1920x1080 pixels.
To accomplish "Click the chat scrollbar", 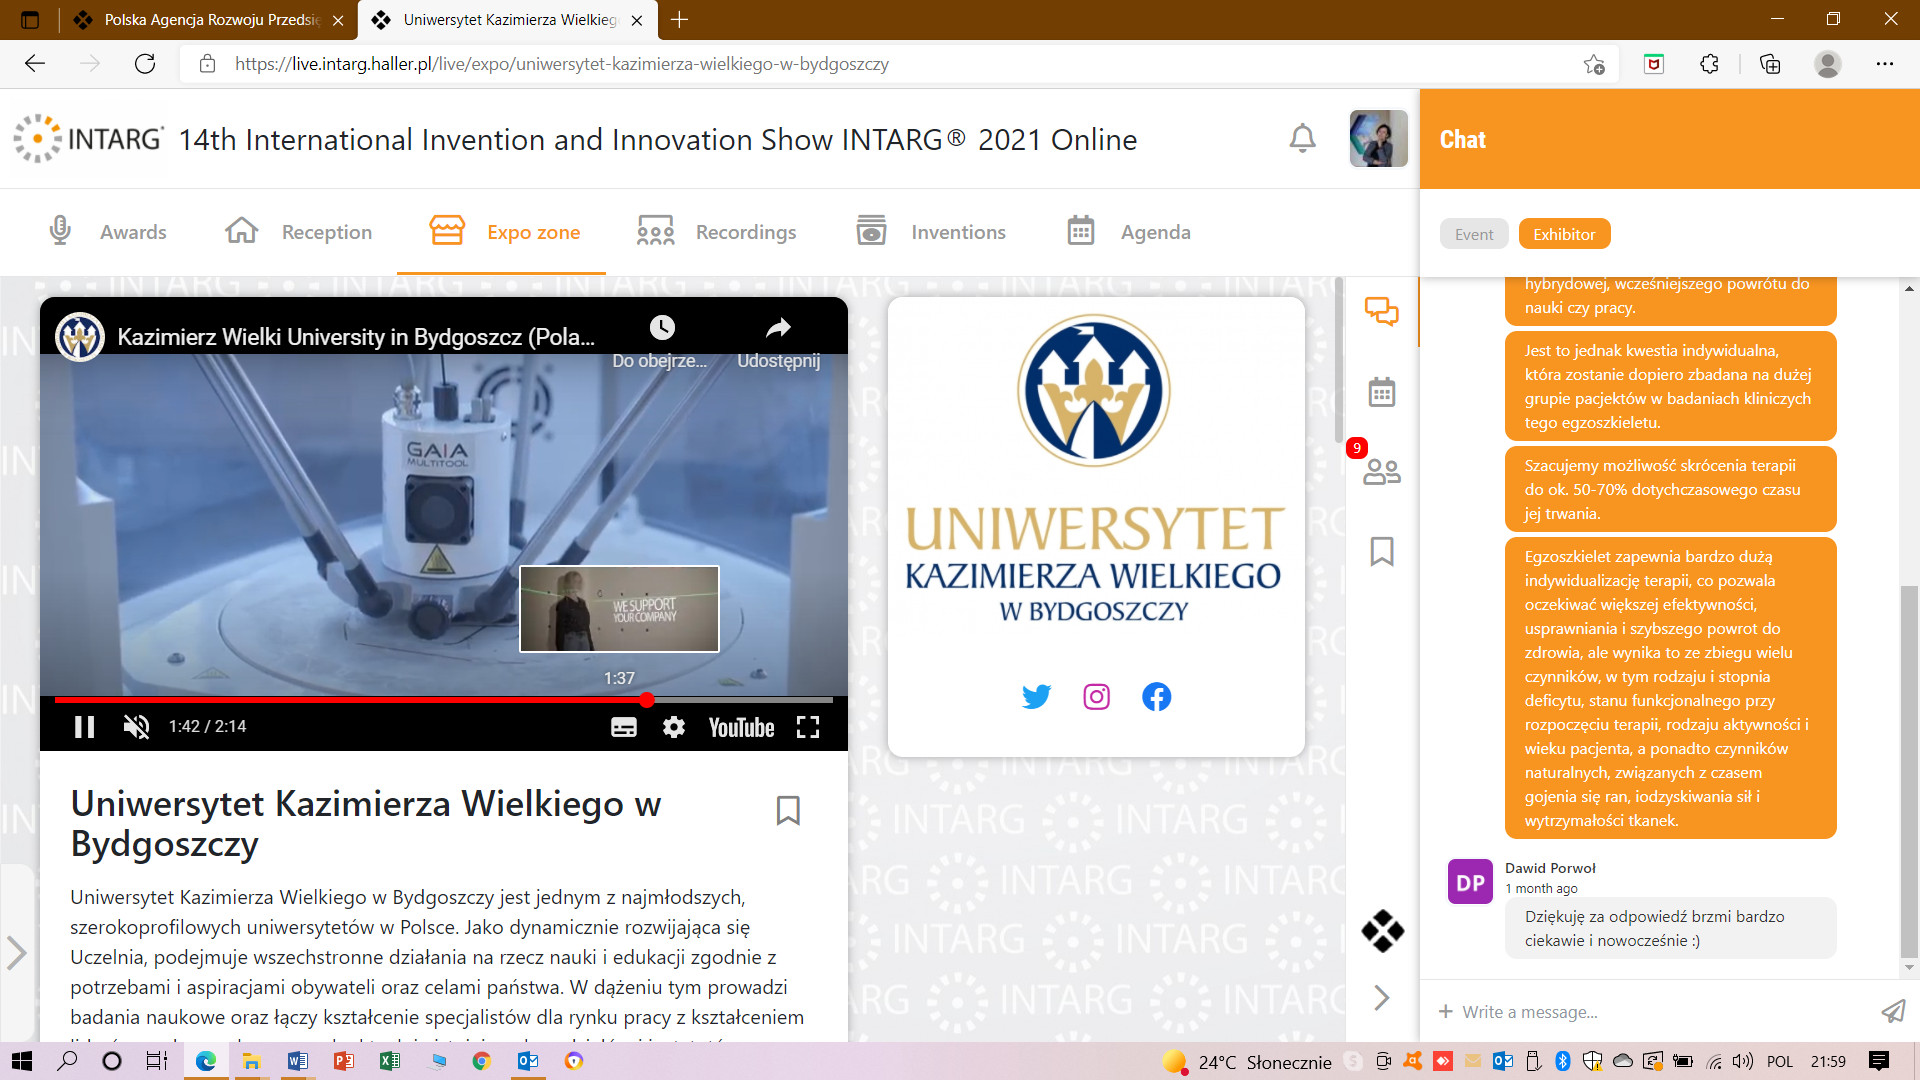I will [x=1909, y=770].
